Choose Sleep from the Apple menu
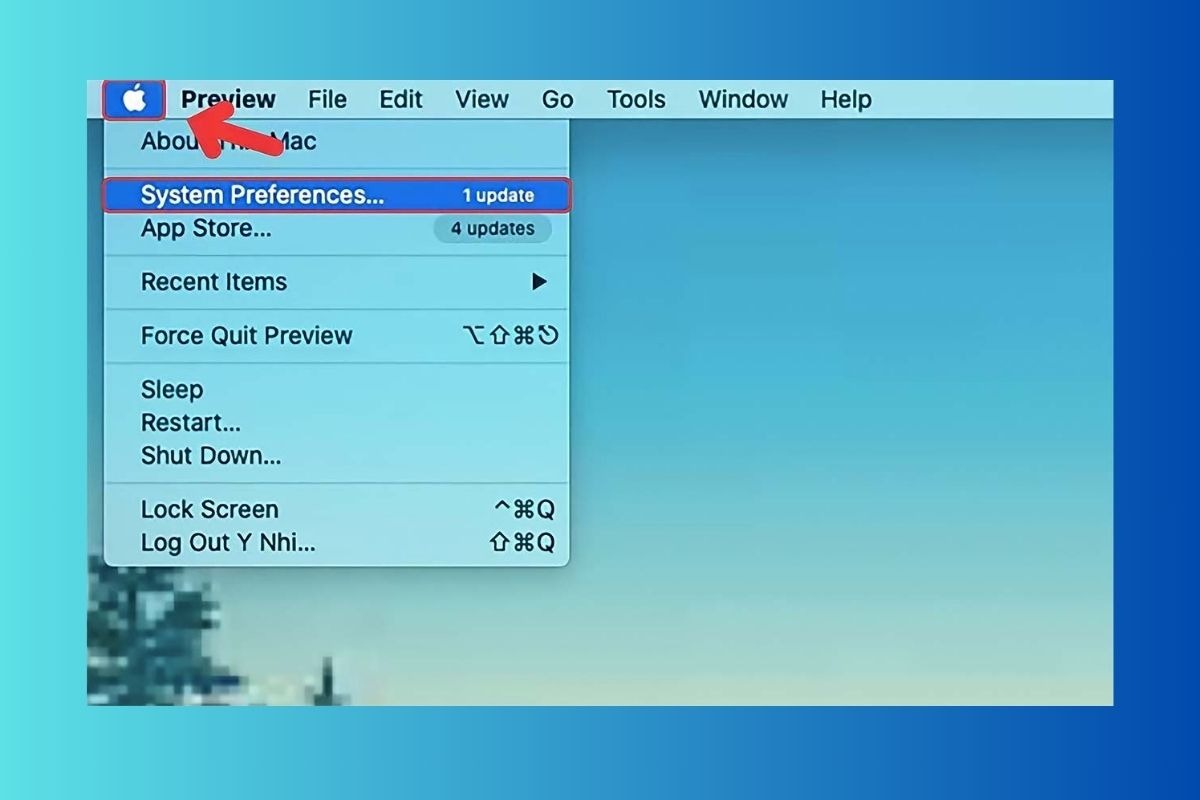 [x=337, y=389]
